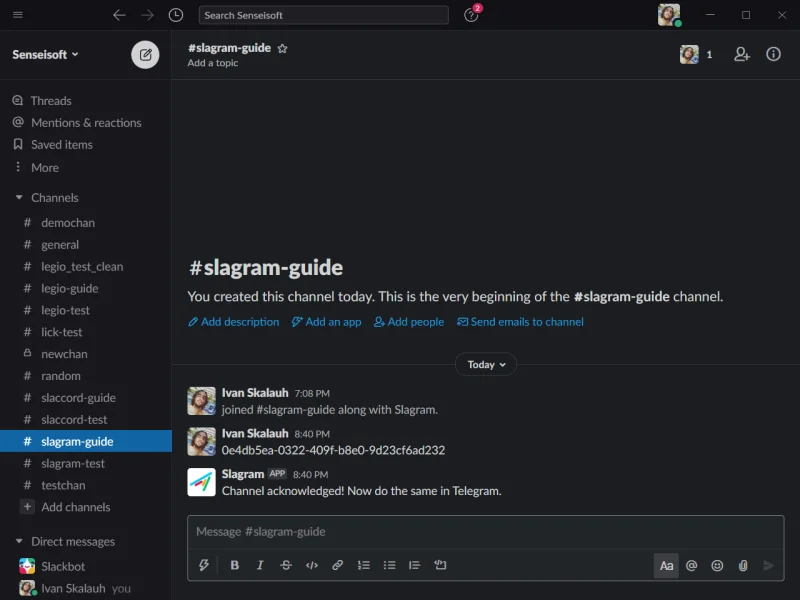Toggle bold formatting
This screenshot has height=600, width=800.
tap(235, 565)
